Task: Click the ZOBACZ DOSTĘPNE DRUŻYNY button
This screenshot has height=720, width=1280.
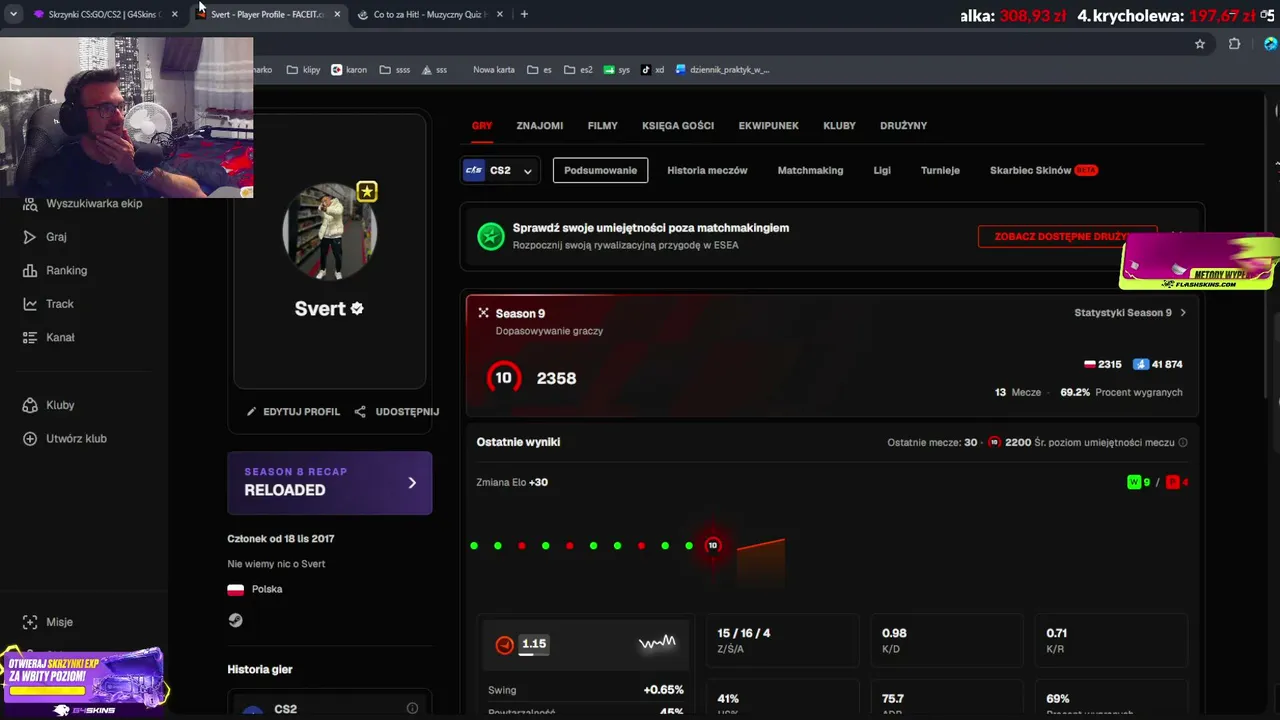Action: coord(1067,237)
